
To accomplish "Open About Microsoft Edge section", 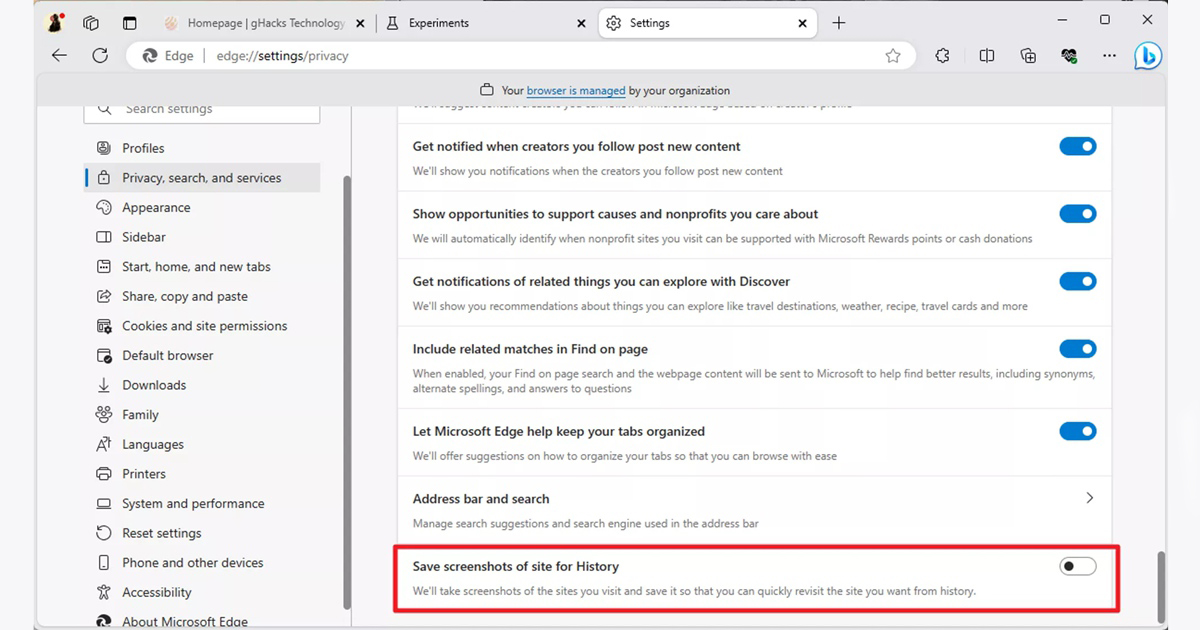I will 202,621.
